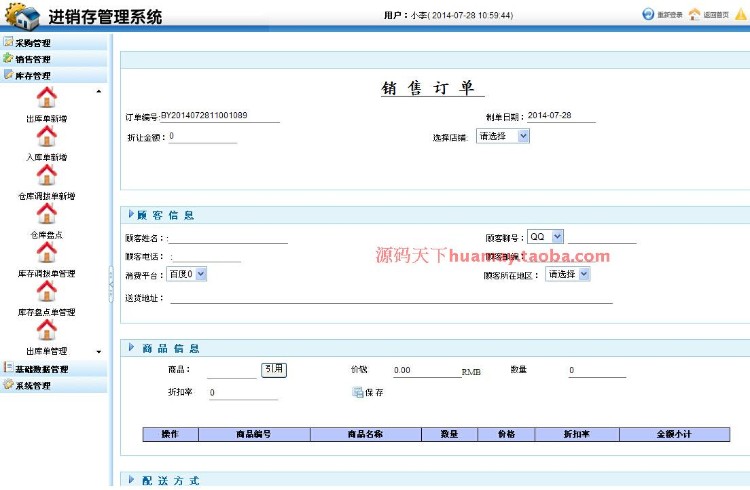This screenshot has height=490, width=750.
Task: Click the 顾客姓名 input field
Action: pos(228,238)
